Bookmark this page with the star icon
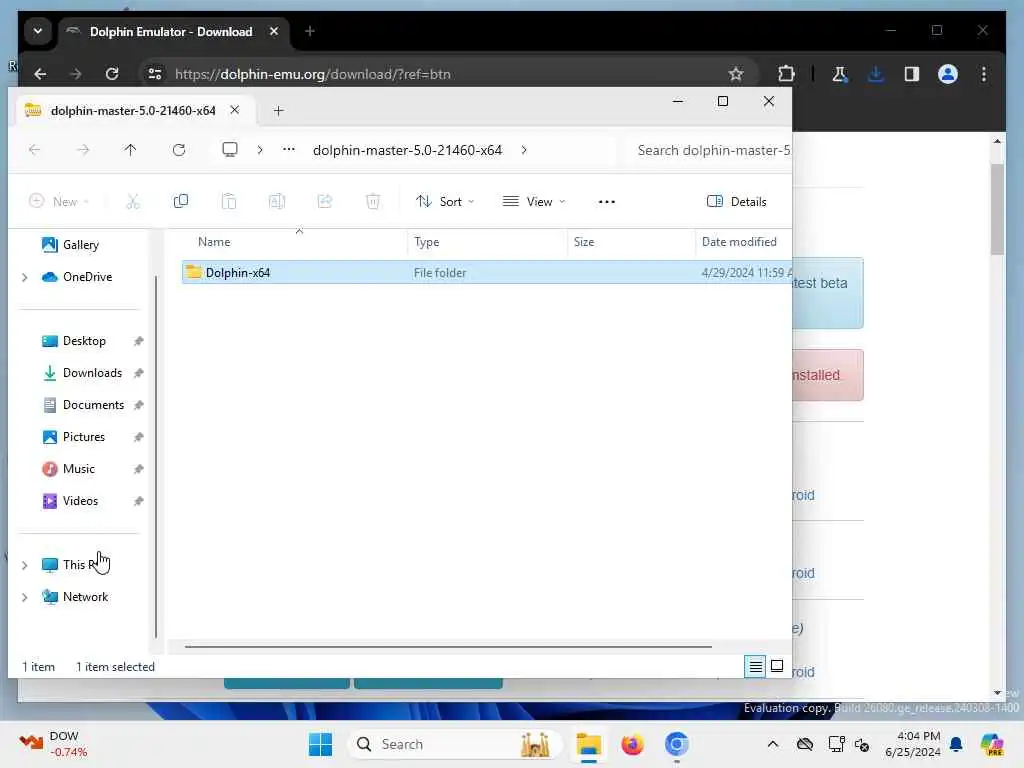1024x768 pixels. (736, 74)
